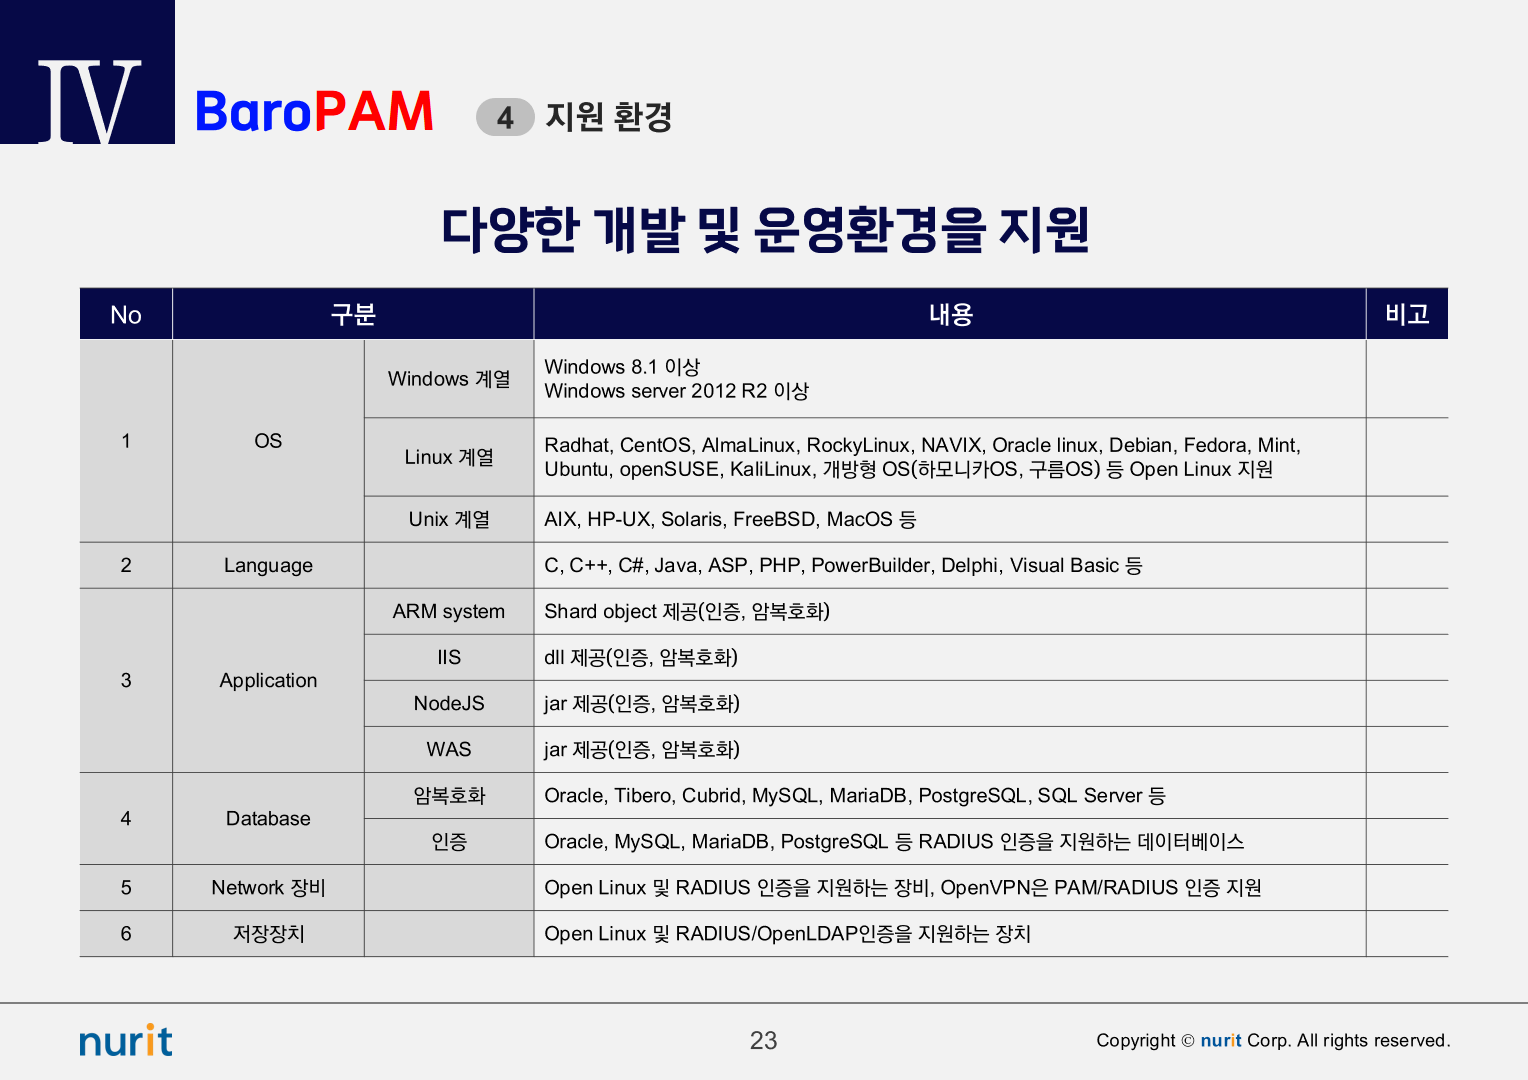Click the 'Oracle, MySQL, MariaDB, PostgreSQL 등 RADIUS' cell

click(950, 841)
